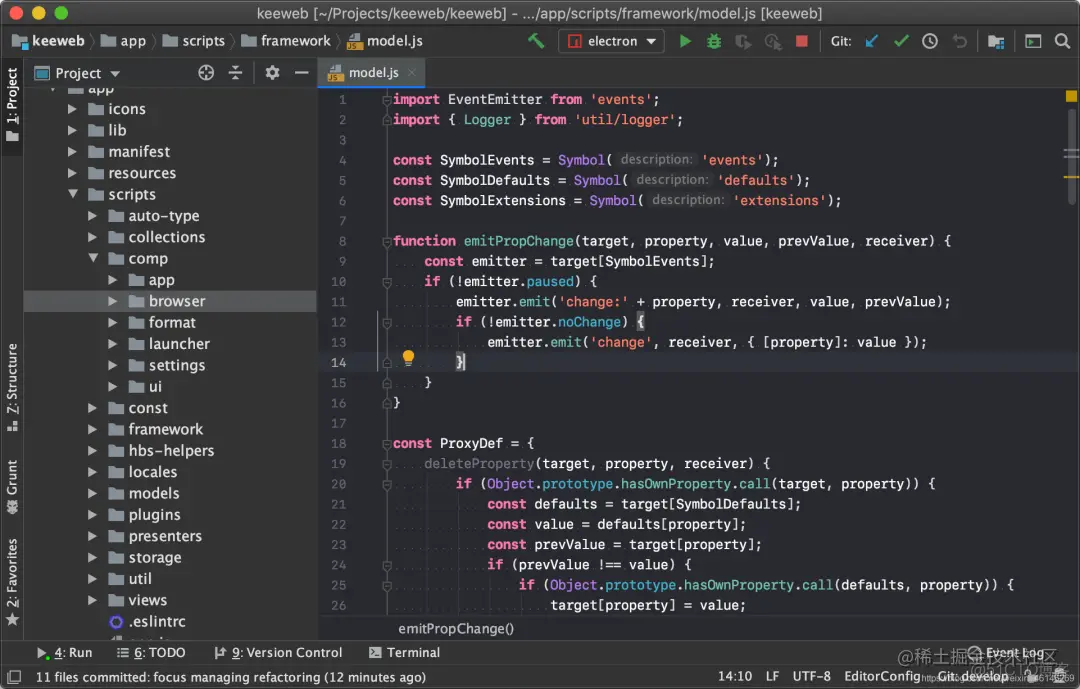Click the emitPropChange() editor breadcrumb
Screen dimensions: 1080x689
pos(456,628)
